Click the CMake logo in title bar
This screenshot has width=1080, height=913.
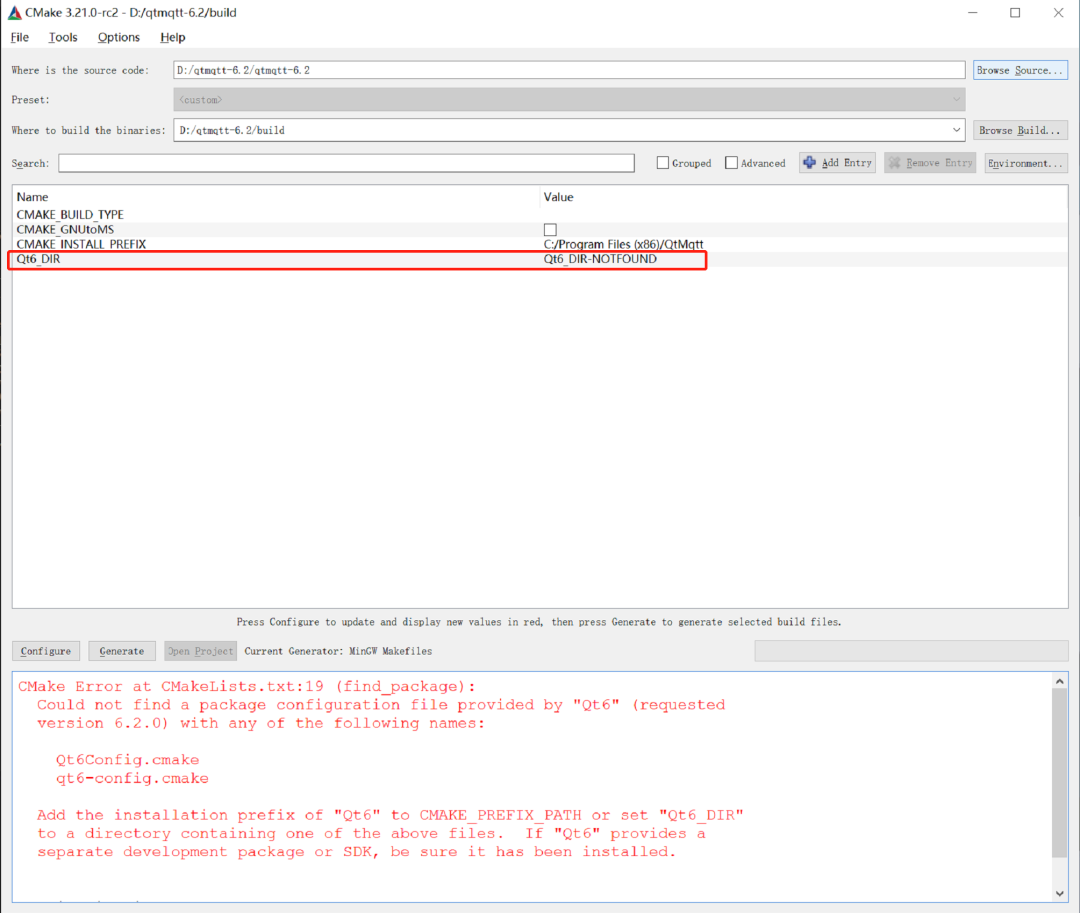[x=14, y=12]
